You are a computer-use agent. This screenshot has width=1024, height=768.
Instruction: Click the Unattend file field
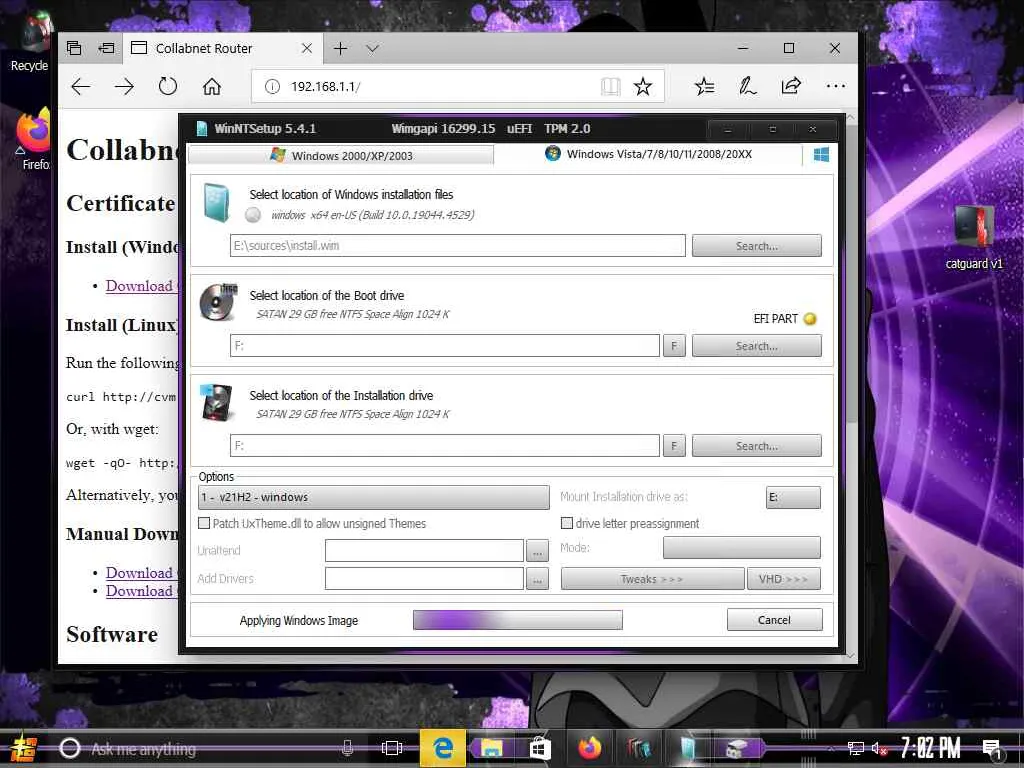tap(424, 550)
